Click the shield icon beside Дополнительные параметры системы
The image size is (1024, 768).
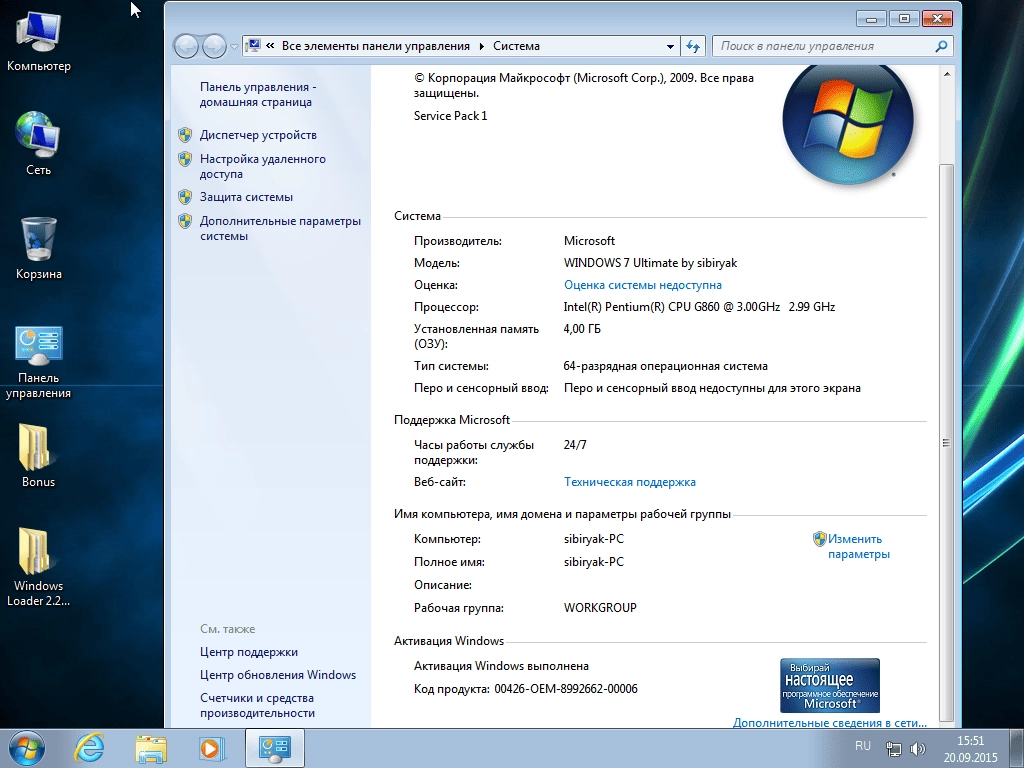185,221
